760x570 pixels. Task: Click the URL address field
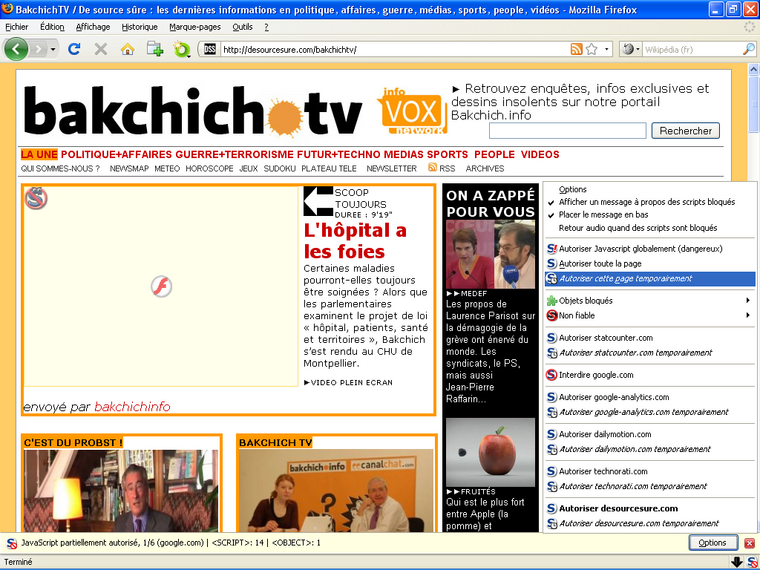tap(393, 49)
